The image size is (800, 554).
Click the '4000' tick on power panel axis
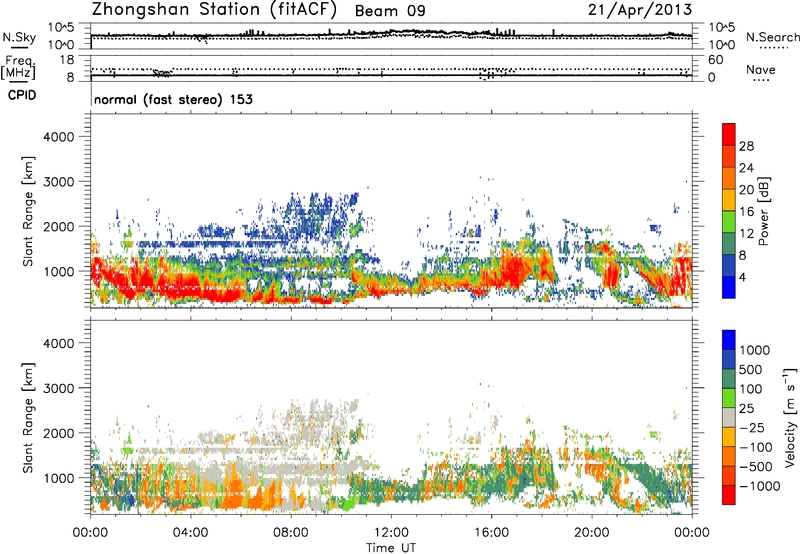pyautogui.click(x=58, y=137)
